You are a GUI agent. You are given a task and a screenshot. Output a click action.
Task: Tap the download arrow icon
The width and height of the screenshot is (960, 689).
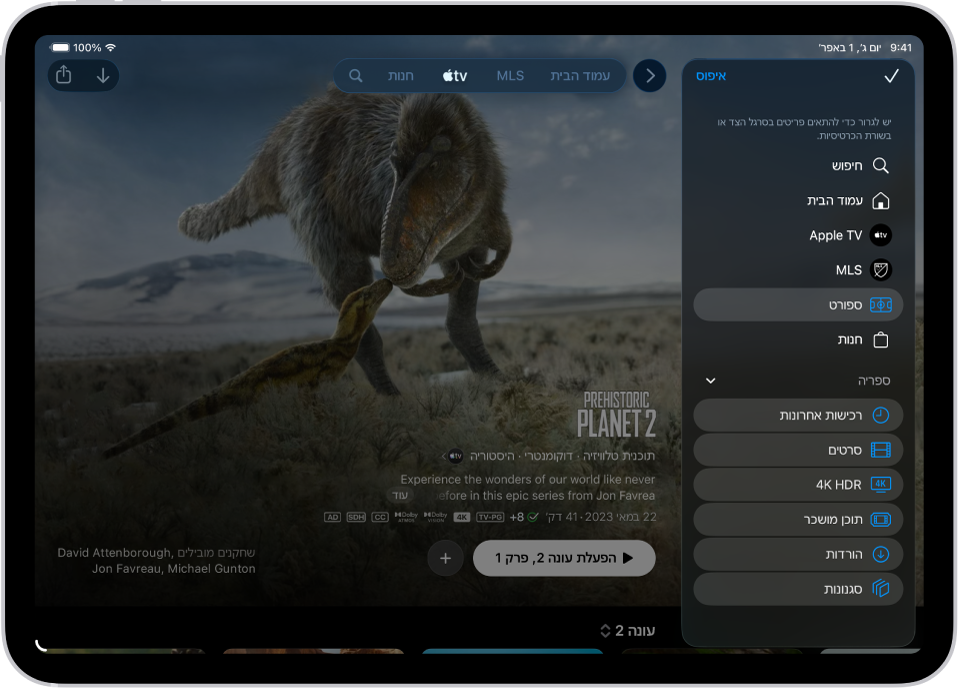tap(103, 75)
